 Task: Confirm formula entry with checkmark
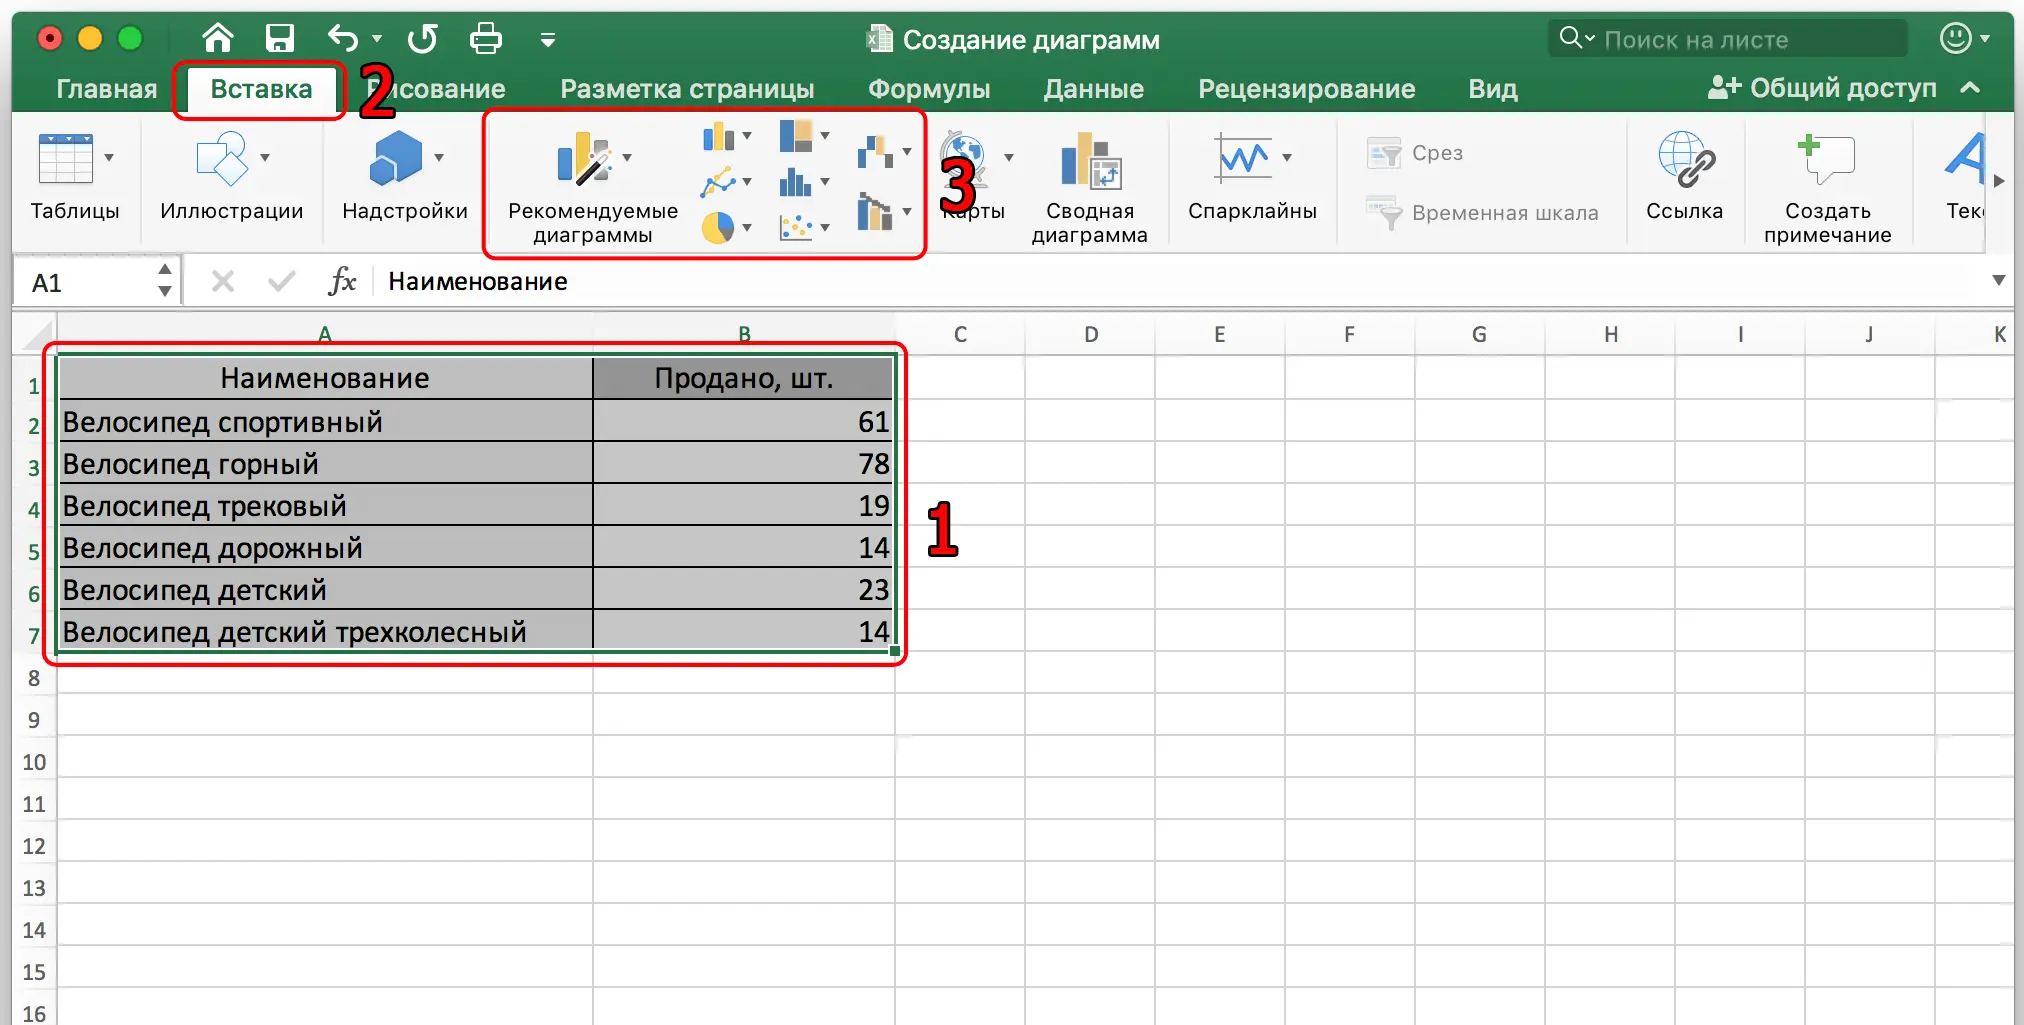point(282,281)
